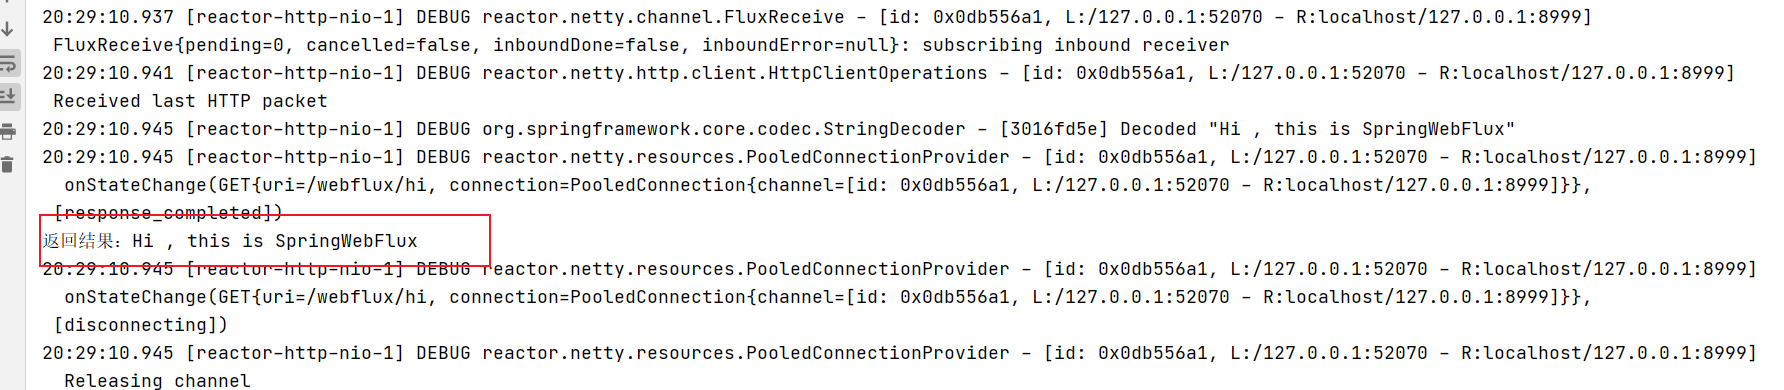This screenshot has width=1784, height=390.
Task: Click the StringDecoder logger name
Action: coord(724,129)
